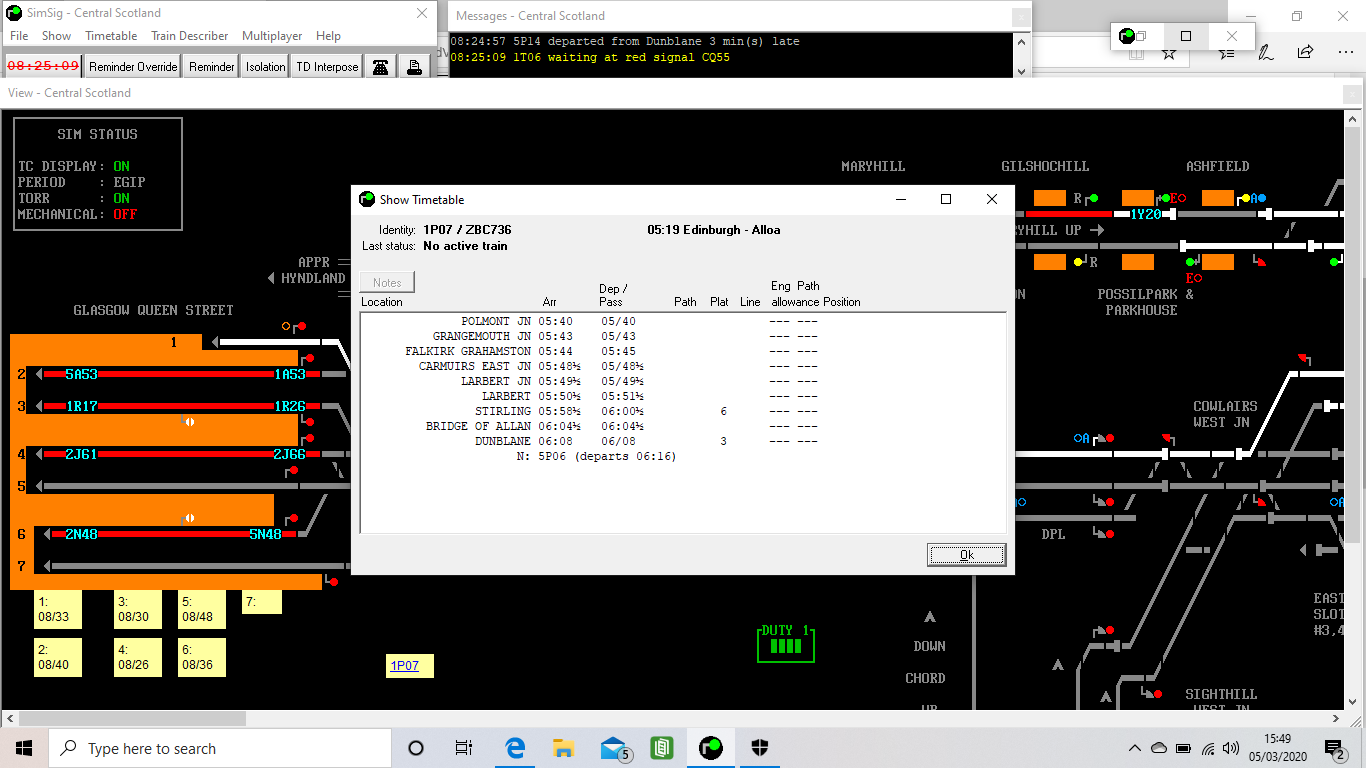1366x768 pixels.
Task: Open the Edge favorites list icon
Action: (1227, 52)
